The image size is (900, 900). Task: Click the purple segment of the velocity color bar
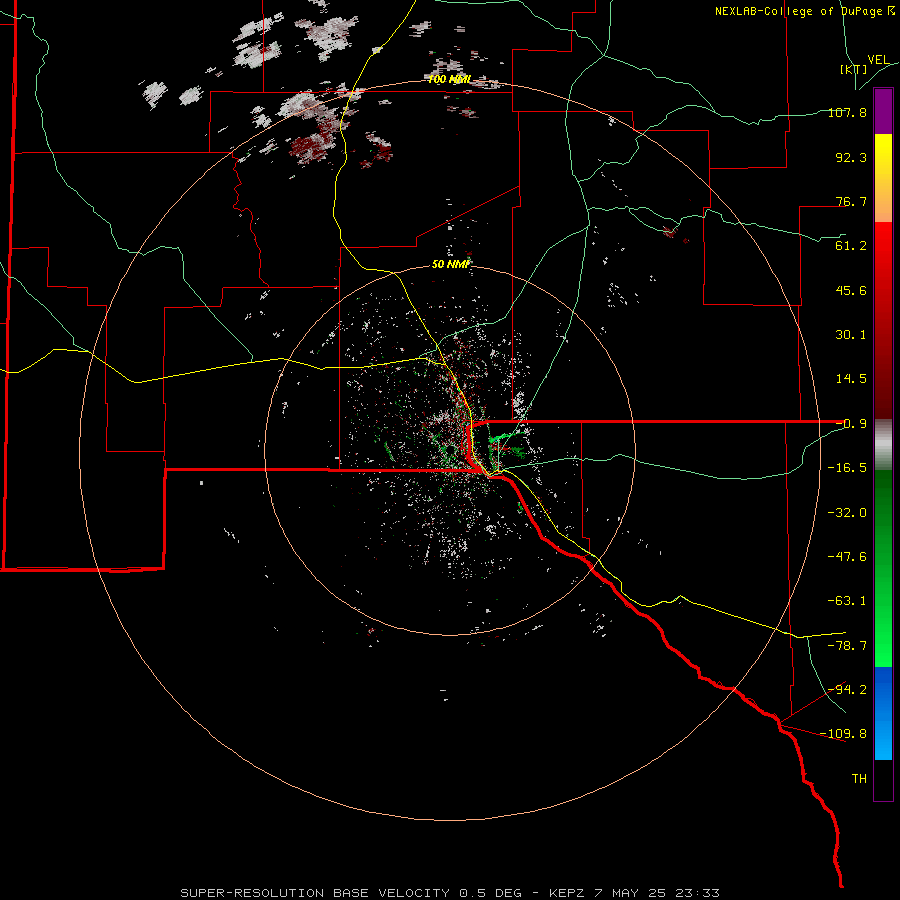coord(883,111)
